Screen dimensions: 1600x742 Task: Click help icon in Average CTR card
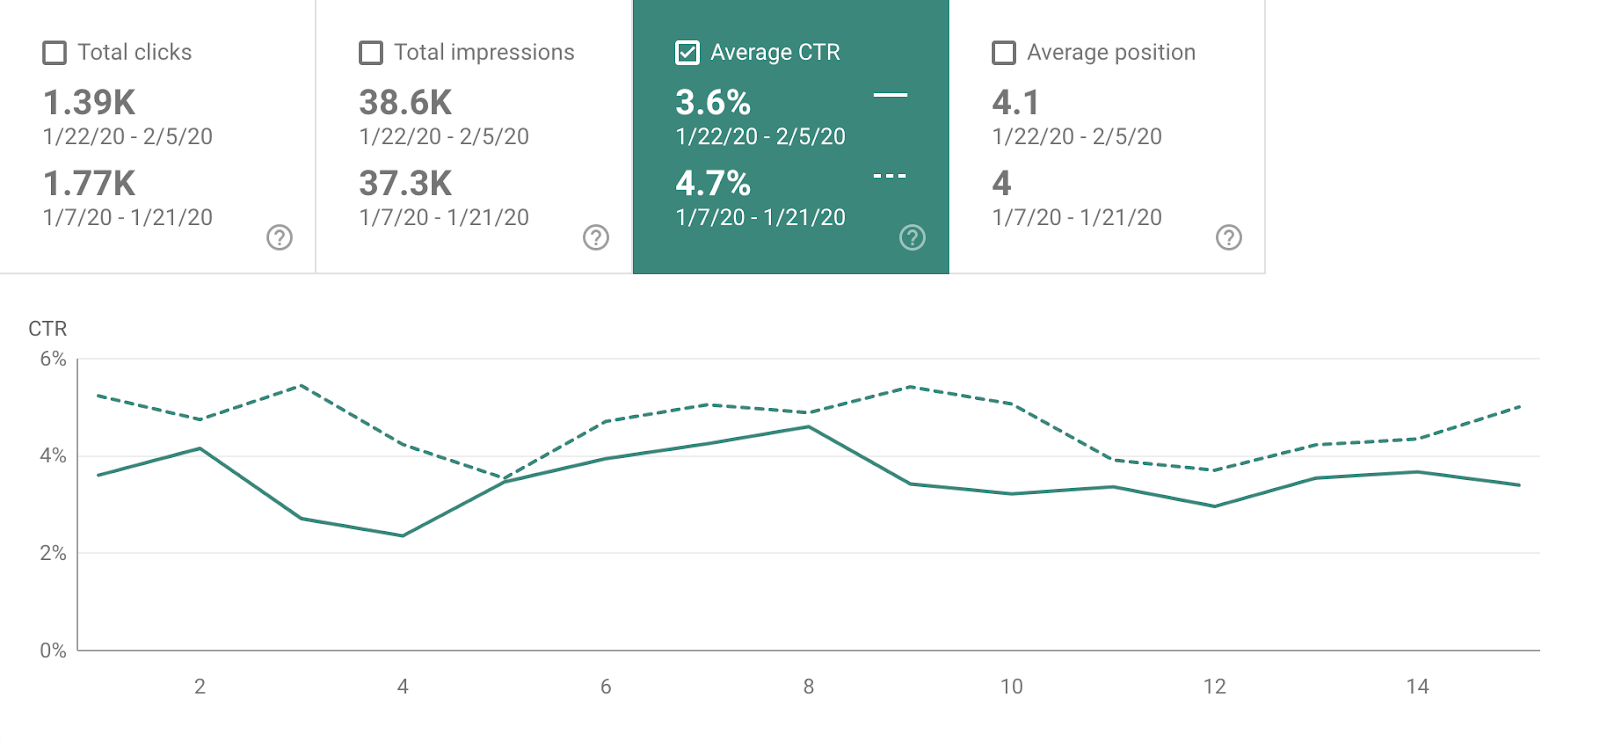coord(912,237)
